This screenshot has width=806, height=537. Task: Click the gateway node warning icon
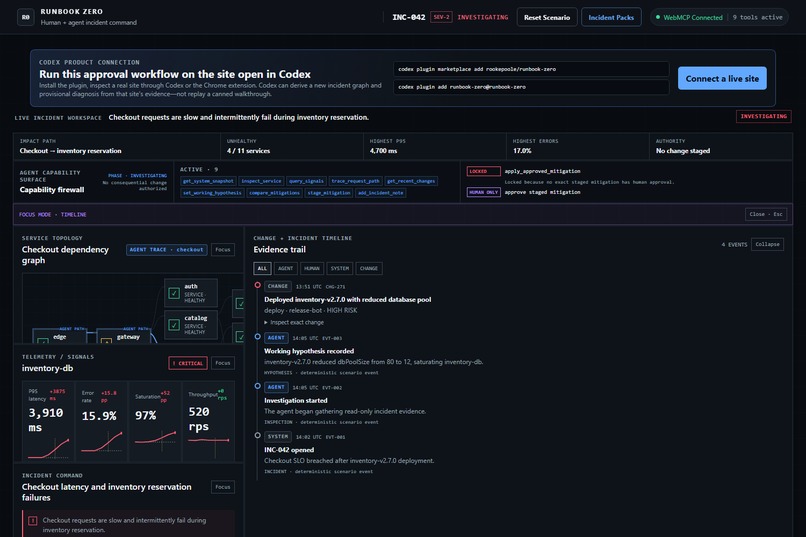(x=106, y=340)
